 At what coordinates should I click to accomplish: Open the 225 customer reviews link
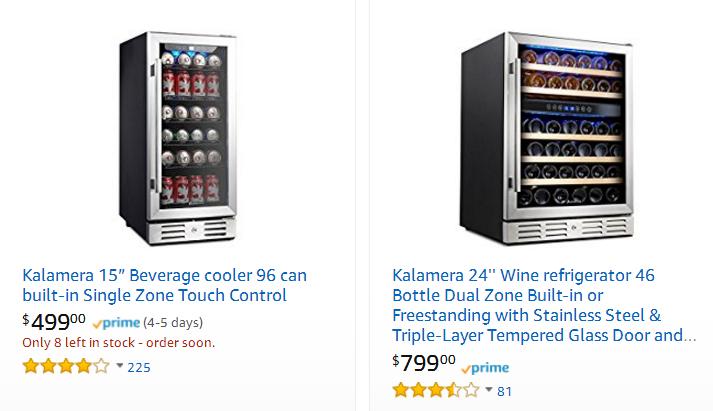coord(139,367)
